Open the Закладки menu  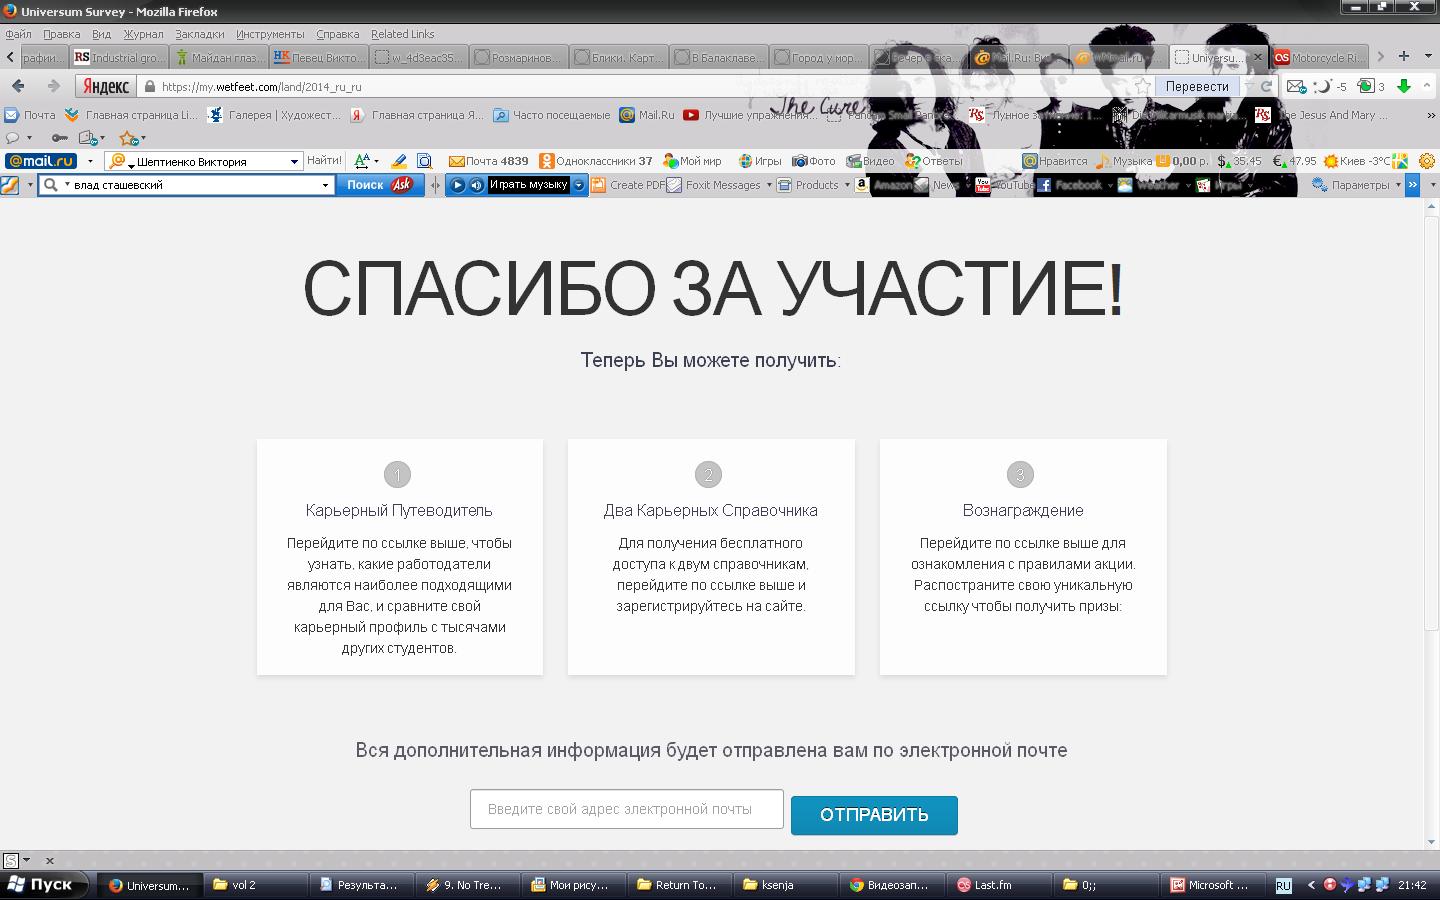(200, 34)
